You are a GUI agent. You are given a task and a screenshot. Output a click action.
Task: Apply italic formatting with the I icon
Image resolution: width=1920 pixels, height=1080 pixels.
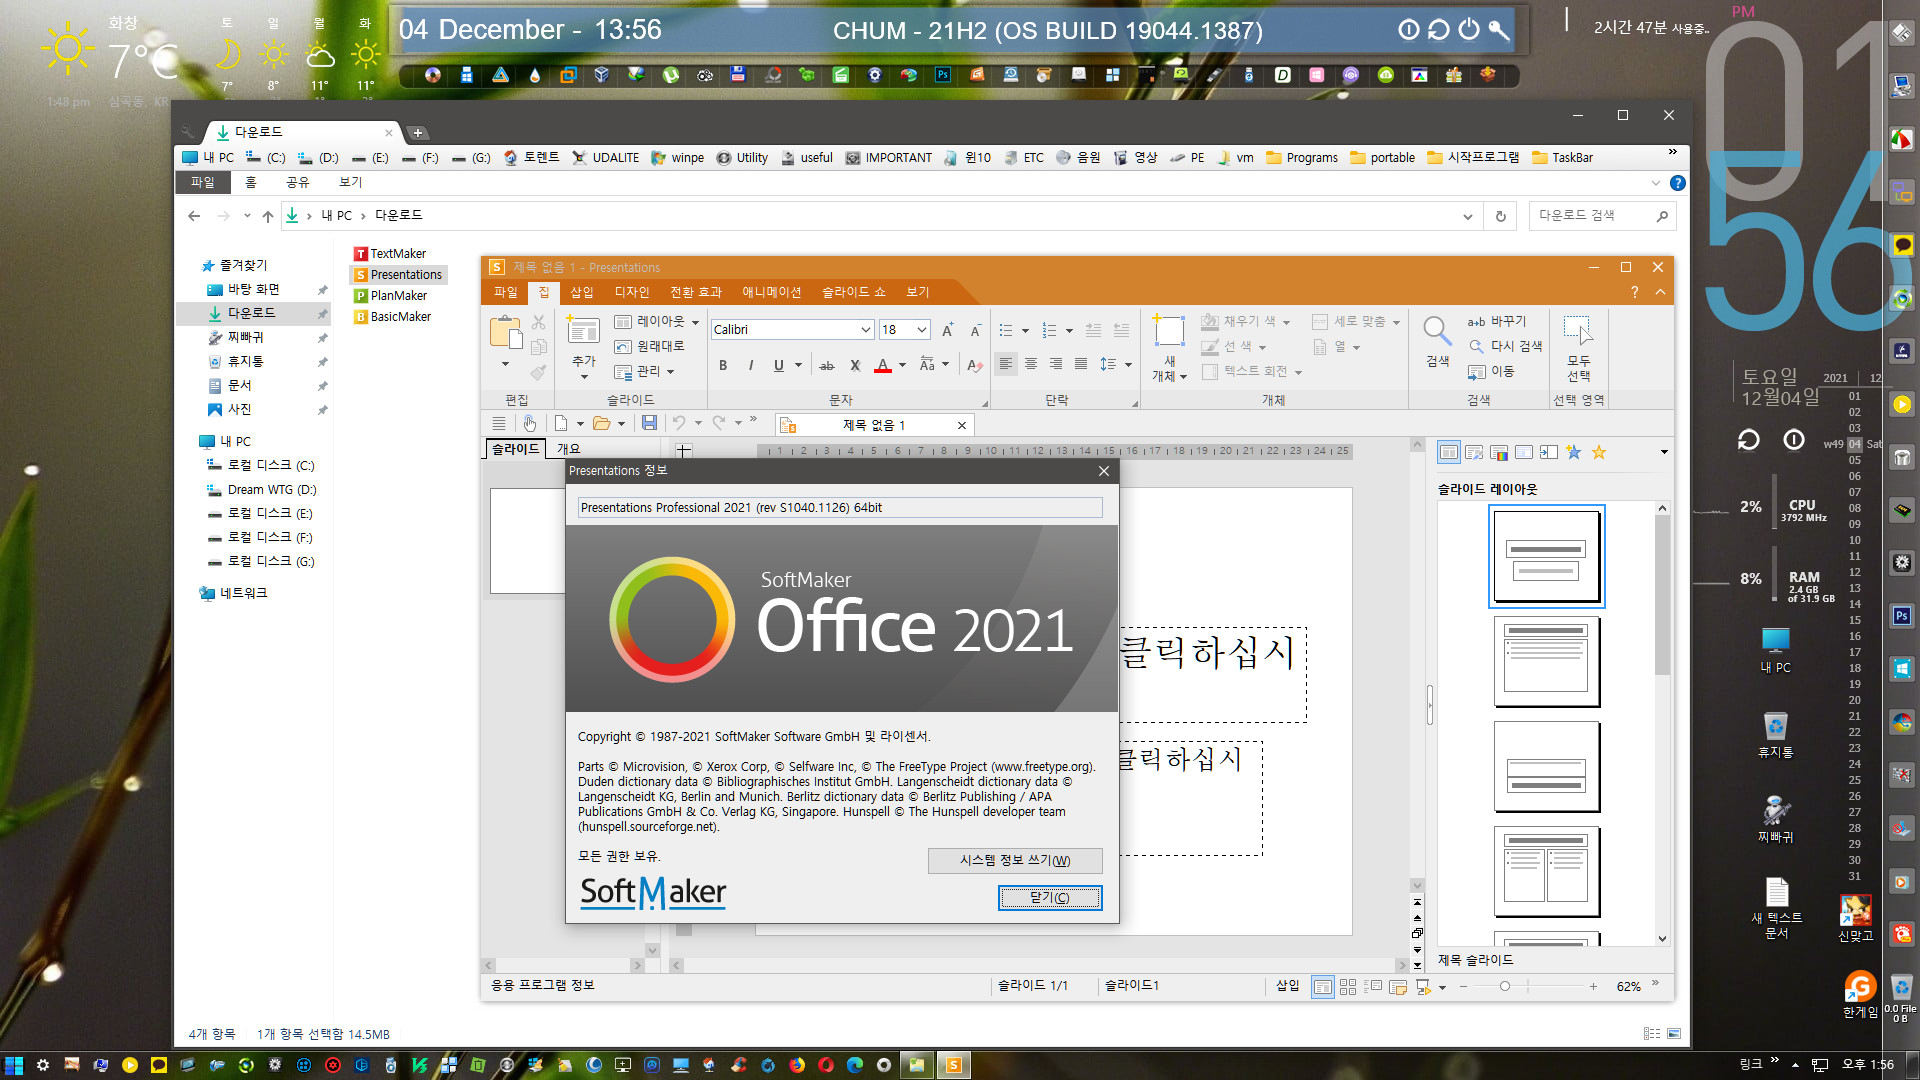click(750, 366)
